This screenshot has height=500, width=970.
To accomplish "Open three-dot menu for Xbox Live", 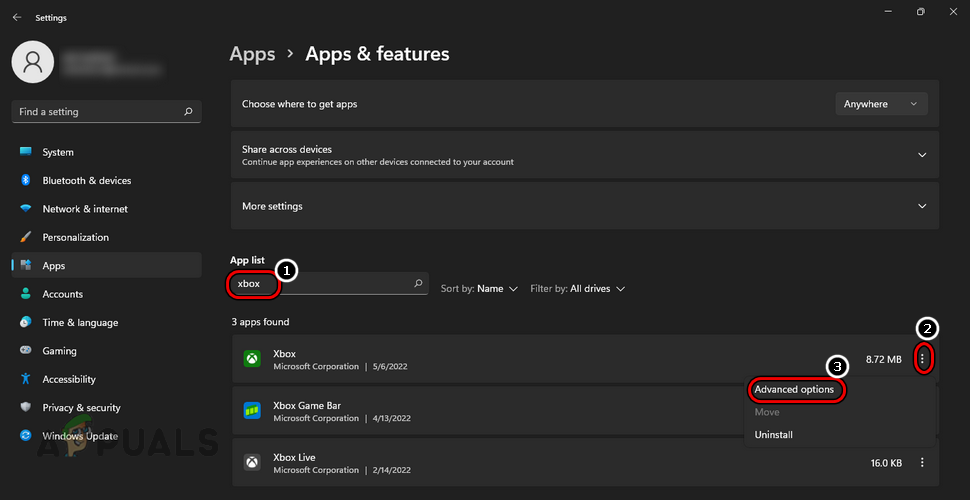I will 921,463.
